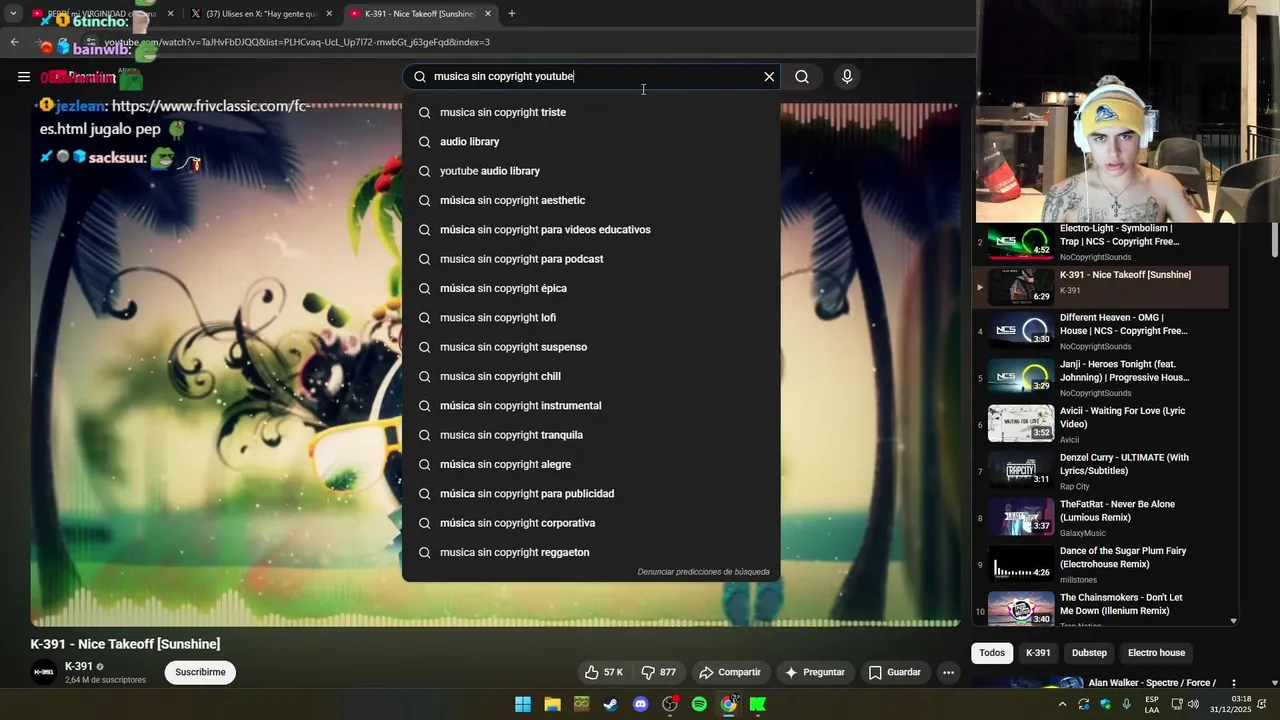Select 'musica sin copyright reggaeton' suggestion
Viewport: 1280px width, 720px height.
click(x=591, y=552)
